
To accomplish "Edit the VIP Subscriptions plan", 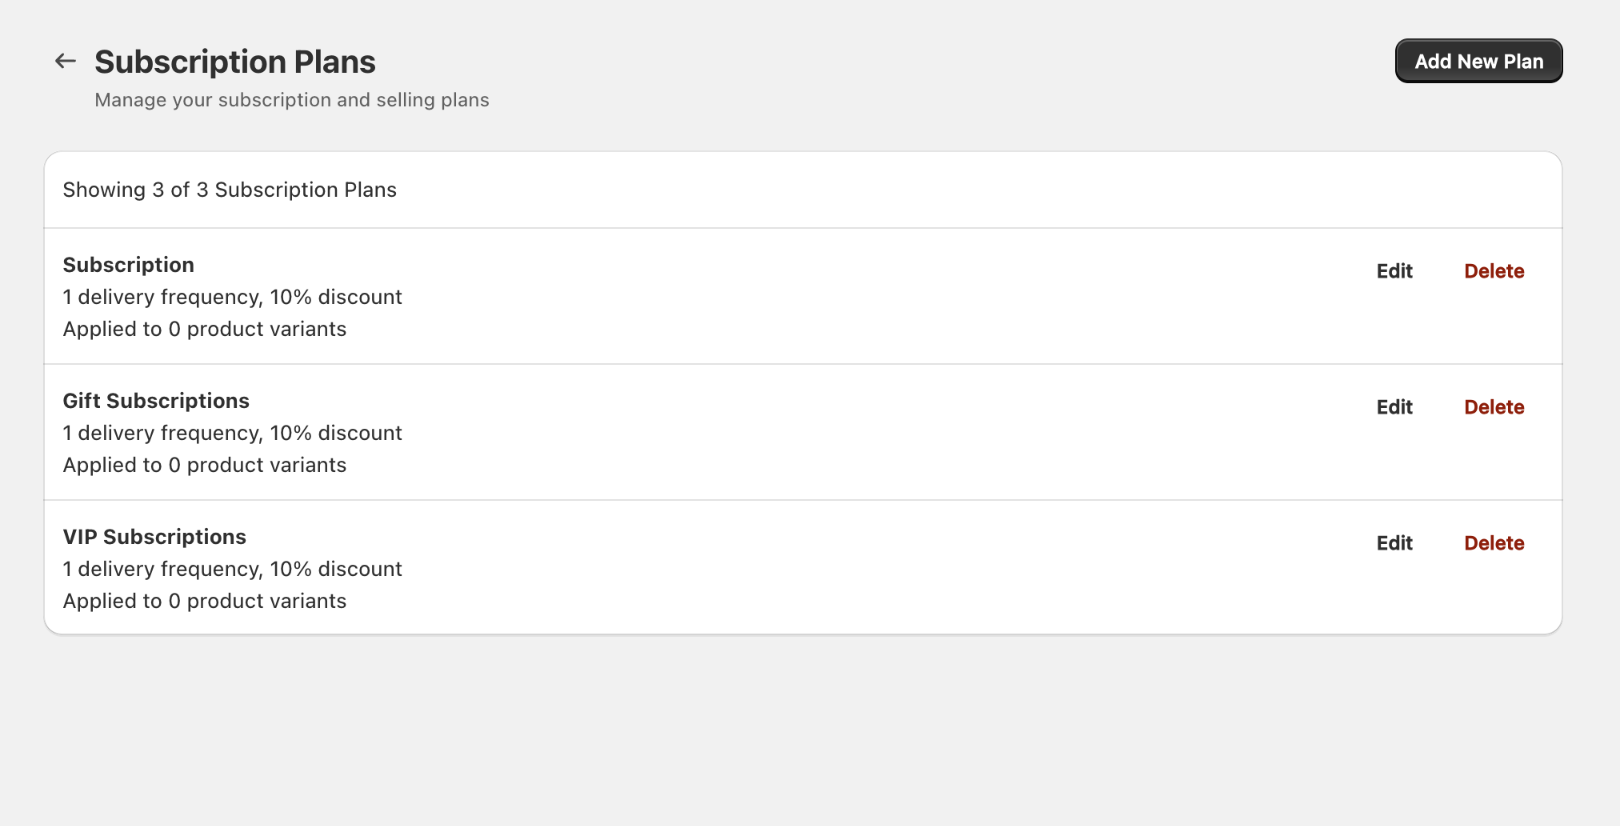I will [x=1394, y=543].
